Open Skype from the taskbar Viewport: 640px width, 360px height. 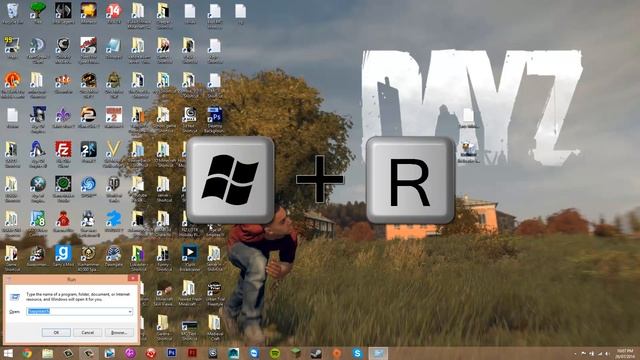(358, 353)
